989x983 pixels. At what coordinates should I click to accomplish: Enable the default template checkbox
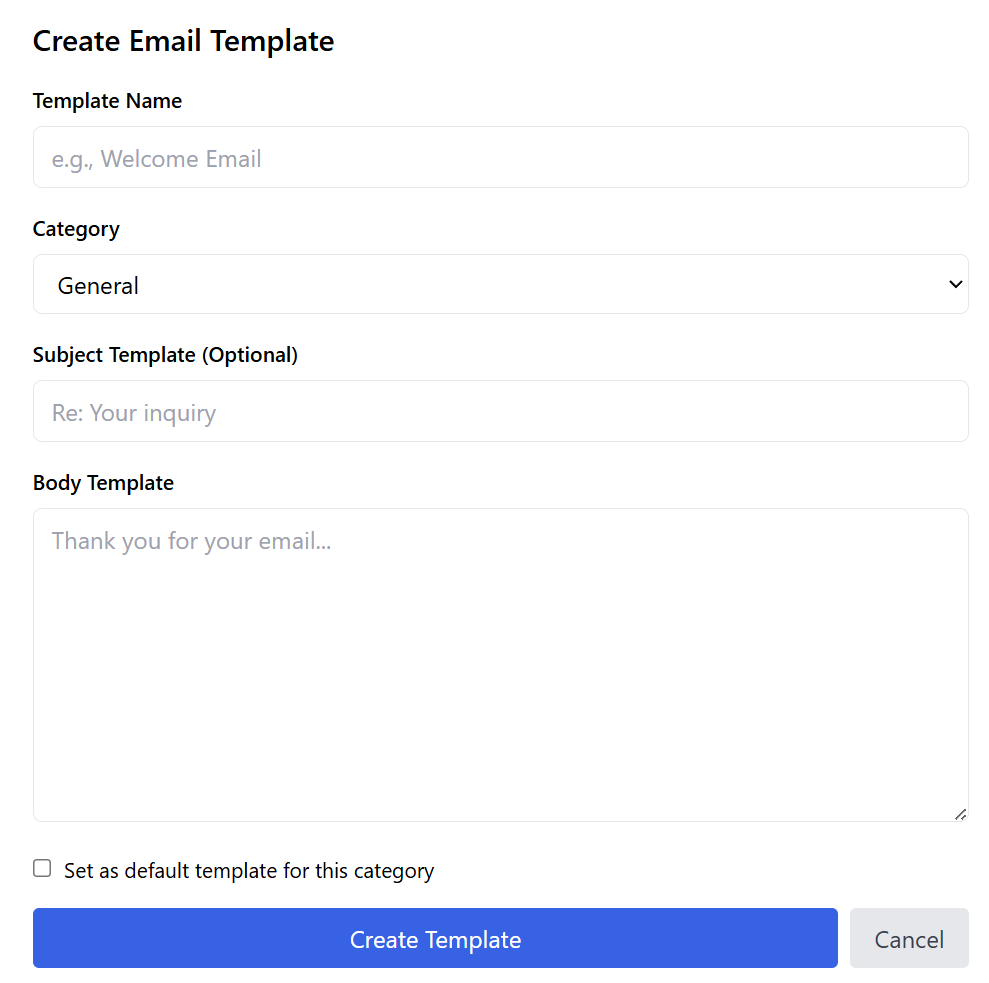[x=42, y=868]
